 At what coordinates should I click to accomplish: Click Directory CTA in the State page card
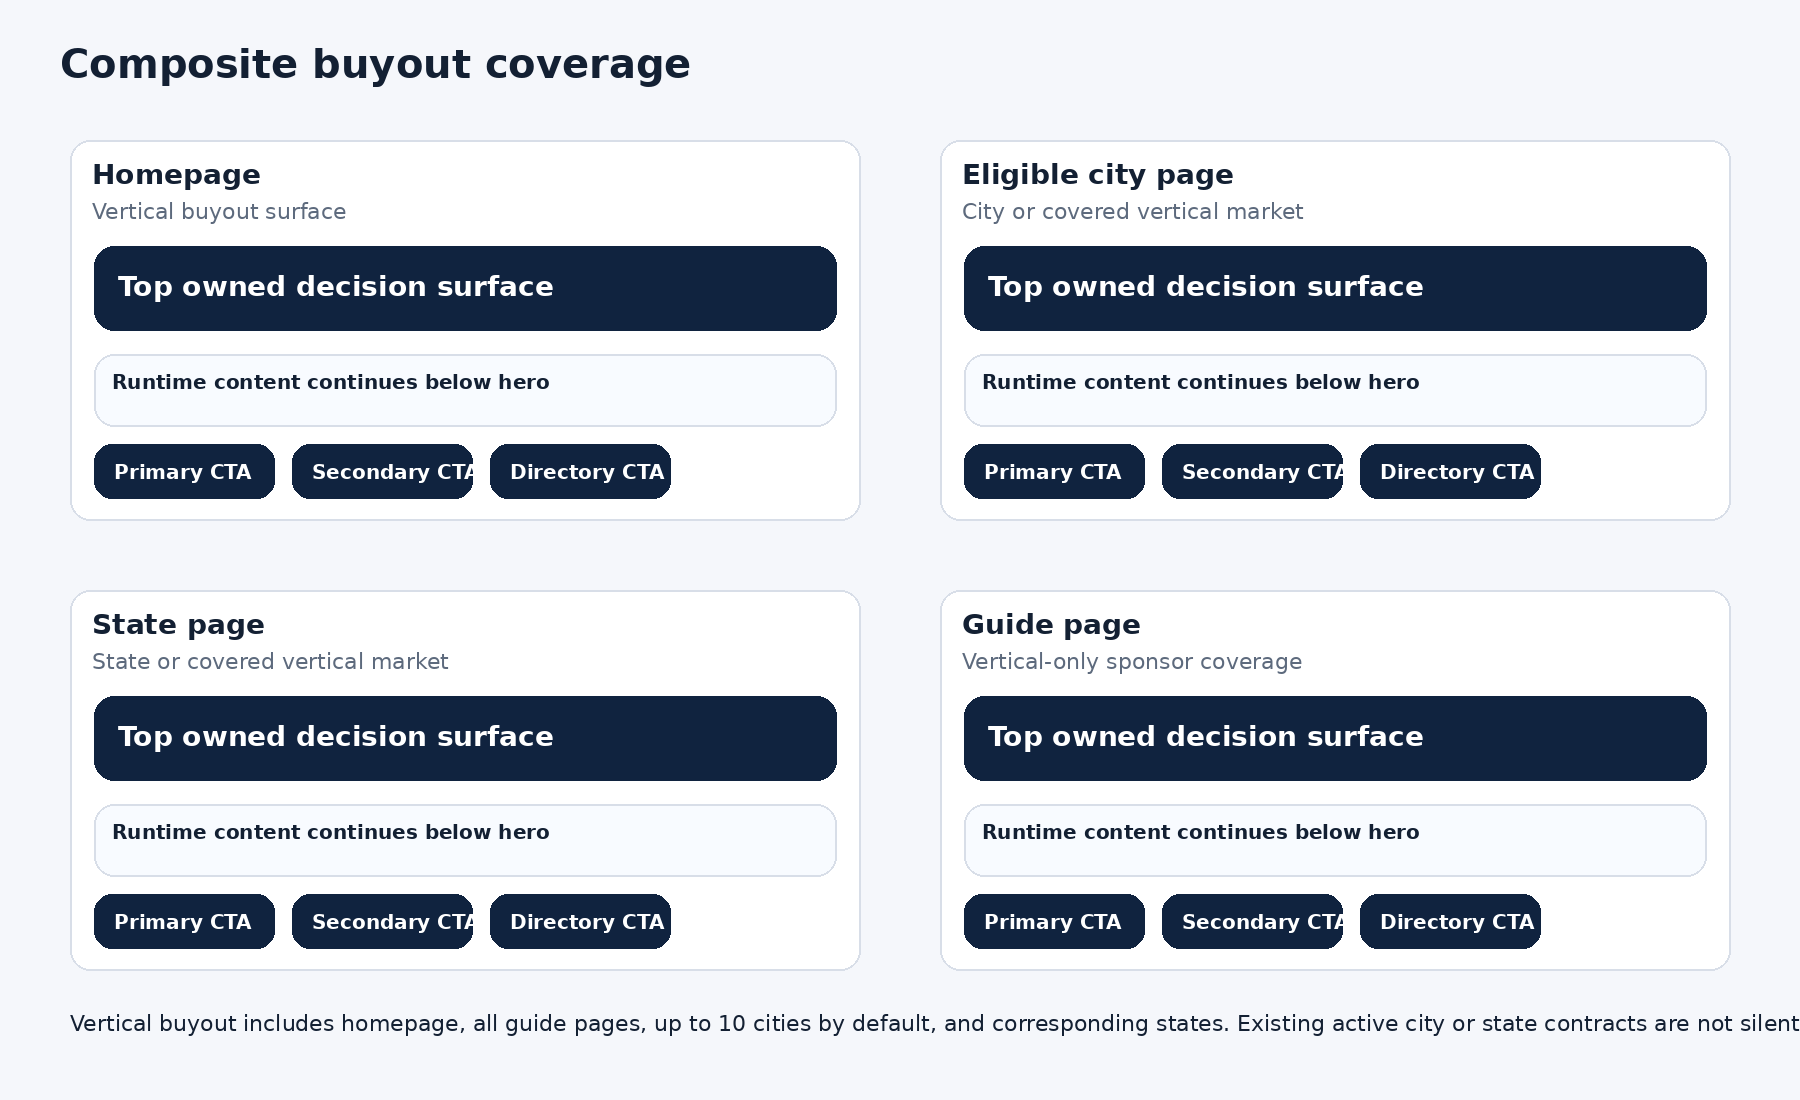click(580, 921)
